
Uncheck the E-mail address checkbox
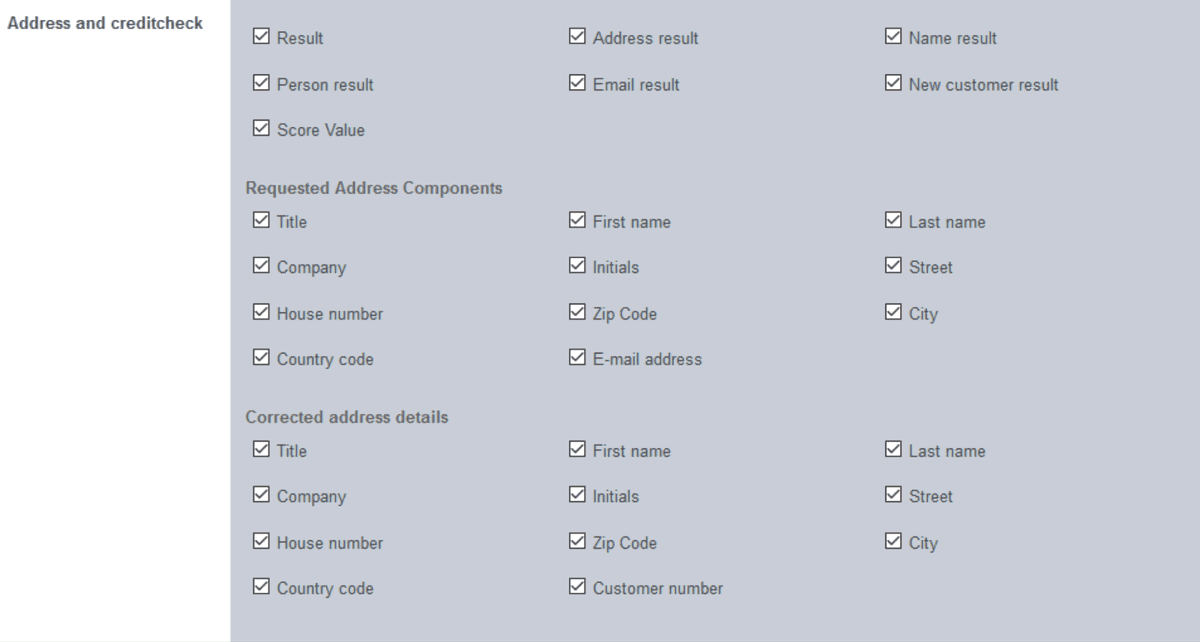click(577, 358)
